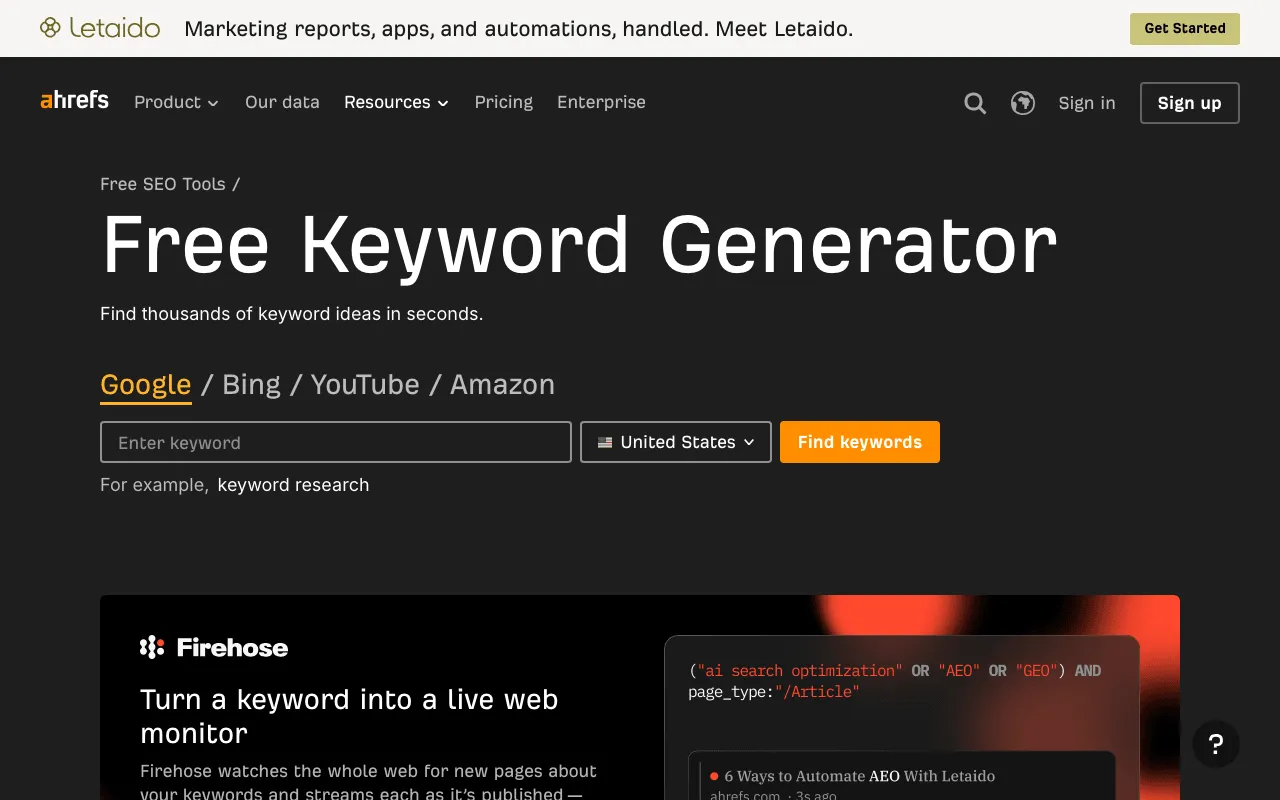The width and height of the screenshot is (1280, 800).
Task: Click the Ahrefs logo
Action: click(74, 100)
